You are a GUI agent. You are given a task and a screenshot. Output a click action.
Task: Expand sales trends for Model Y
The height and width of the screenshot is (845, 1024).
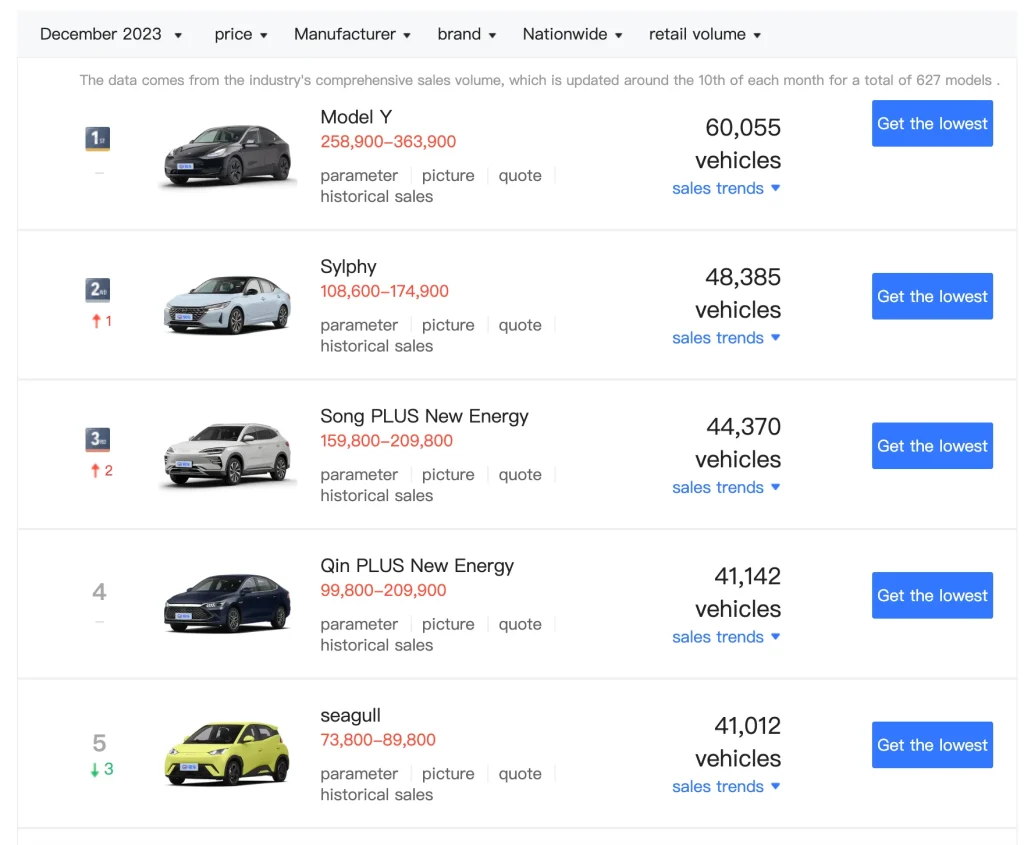click(726, 188)
